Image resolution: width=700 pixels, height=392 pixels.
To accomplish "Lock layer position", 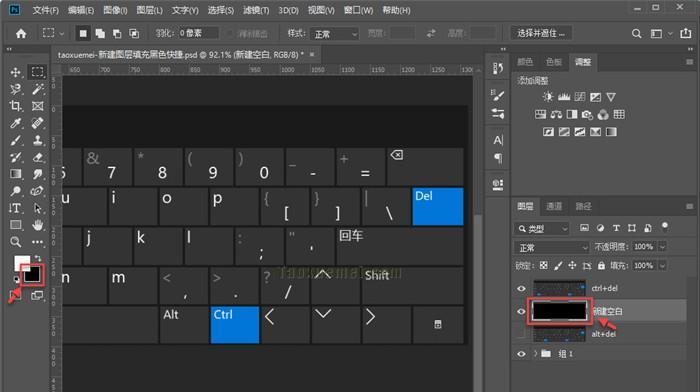I will 572,266.
